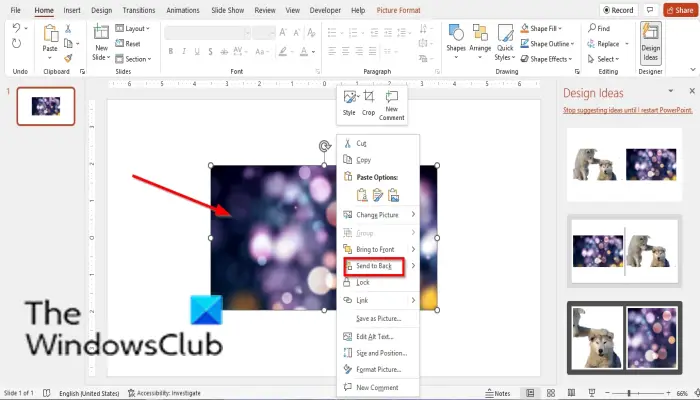The width and height of the screenshot is (700, 400).
Task: Open the Shape Effects dropdown
Action: pyautogui.click(x=546, y=59)
